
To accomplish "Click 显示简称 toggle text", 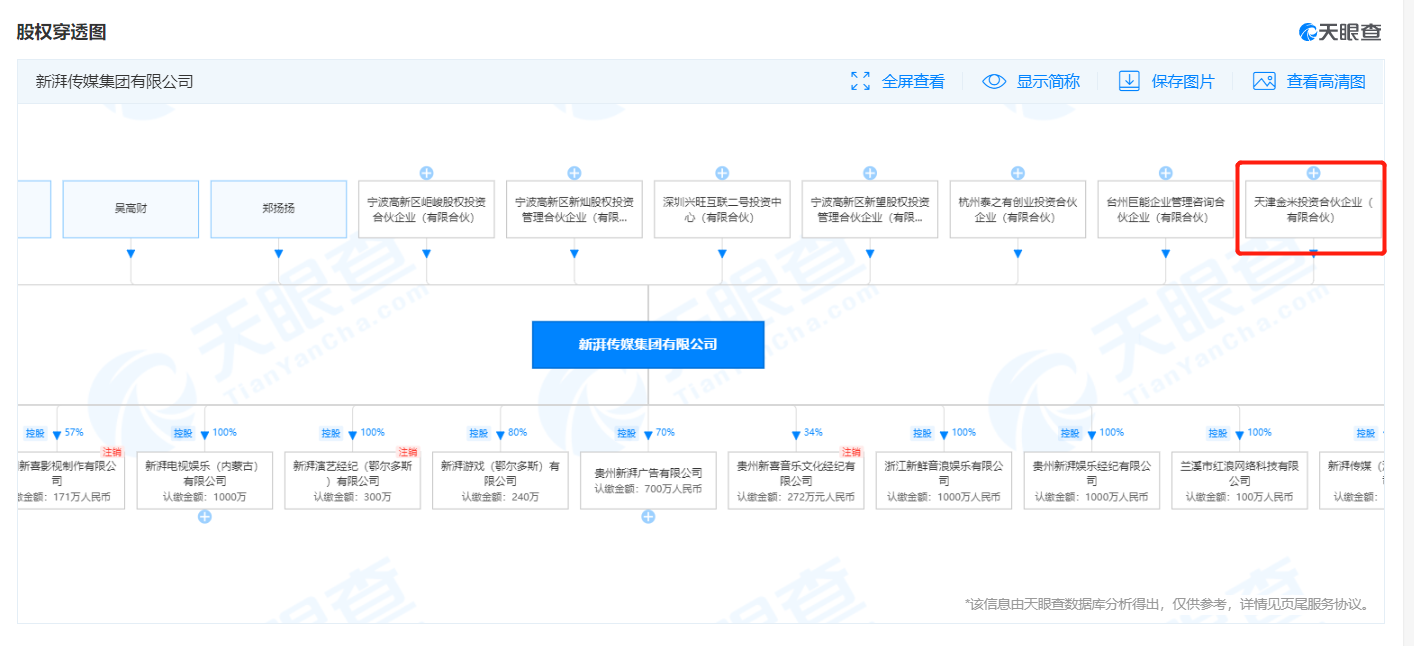I will [x=1048, y=82].
